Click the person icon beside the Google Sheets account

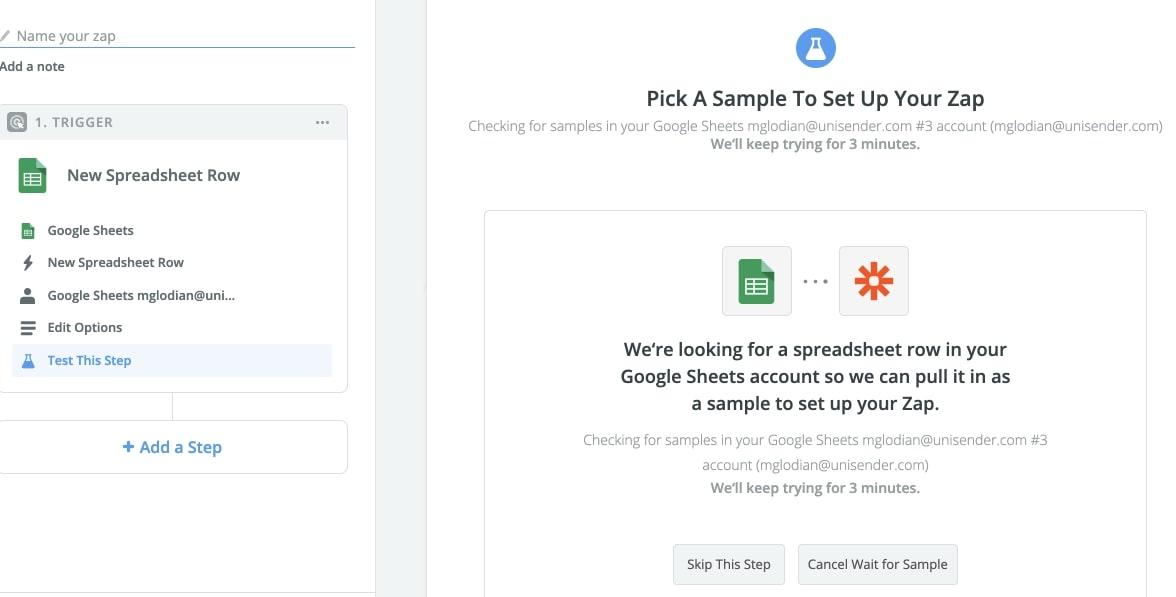(28, 296)
